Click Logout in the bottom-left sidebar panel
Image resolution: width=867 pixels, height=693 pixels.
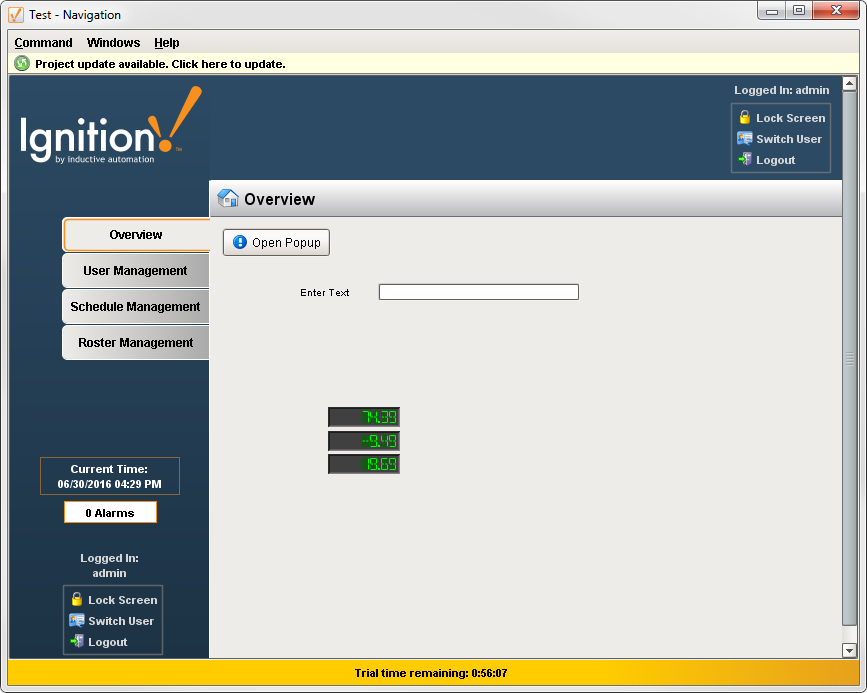[x=107, y=641]
